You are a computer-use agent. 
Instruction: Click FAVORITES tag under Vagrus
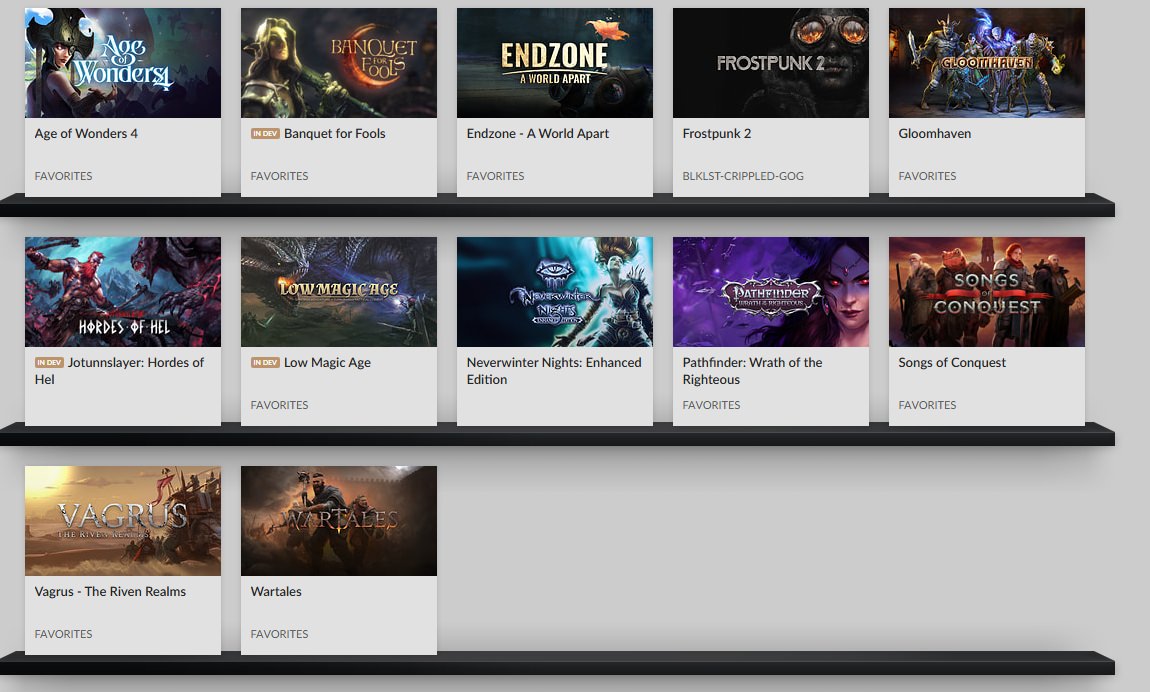63,633
